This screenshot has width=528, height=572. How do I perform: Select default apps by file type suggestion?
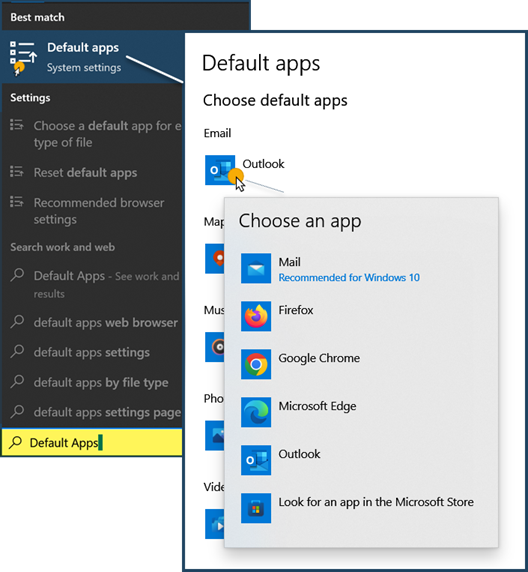click(x=92, y=382)
